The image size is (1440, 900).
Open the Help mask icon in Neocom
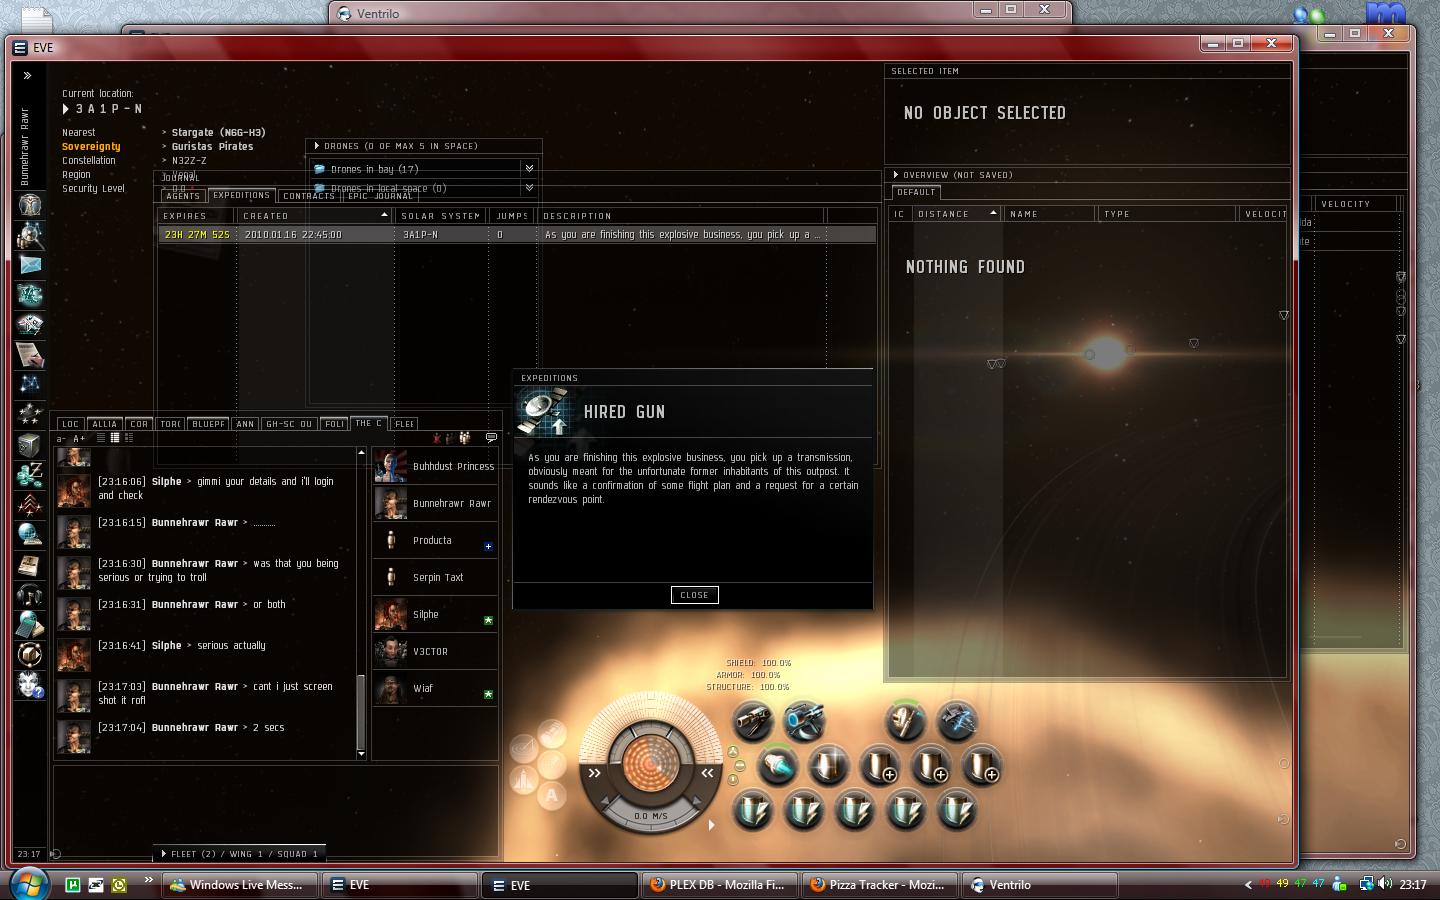click(30, 684)
